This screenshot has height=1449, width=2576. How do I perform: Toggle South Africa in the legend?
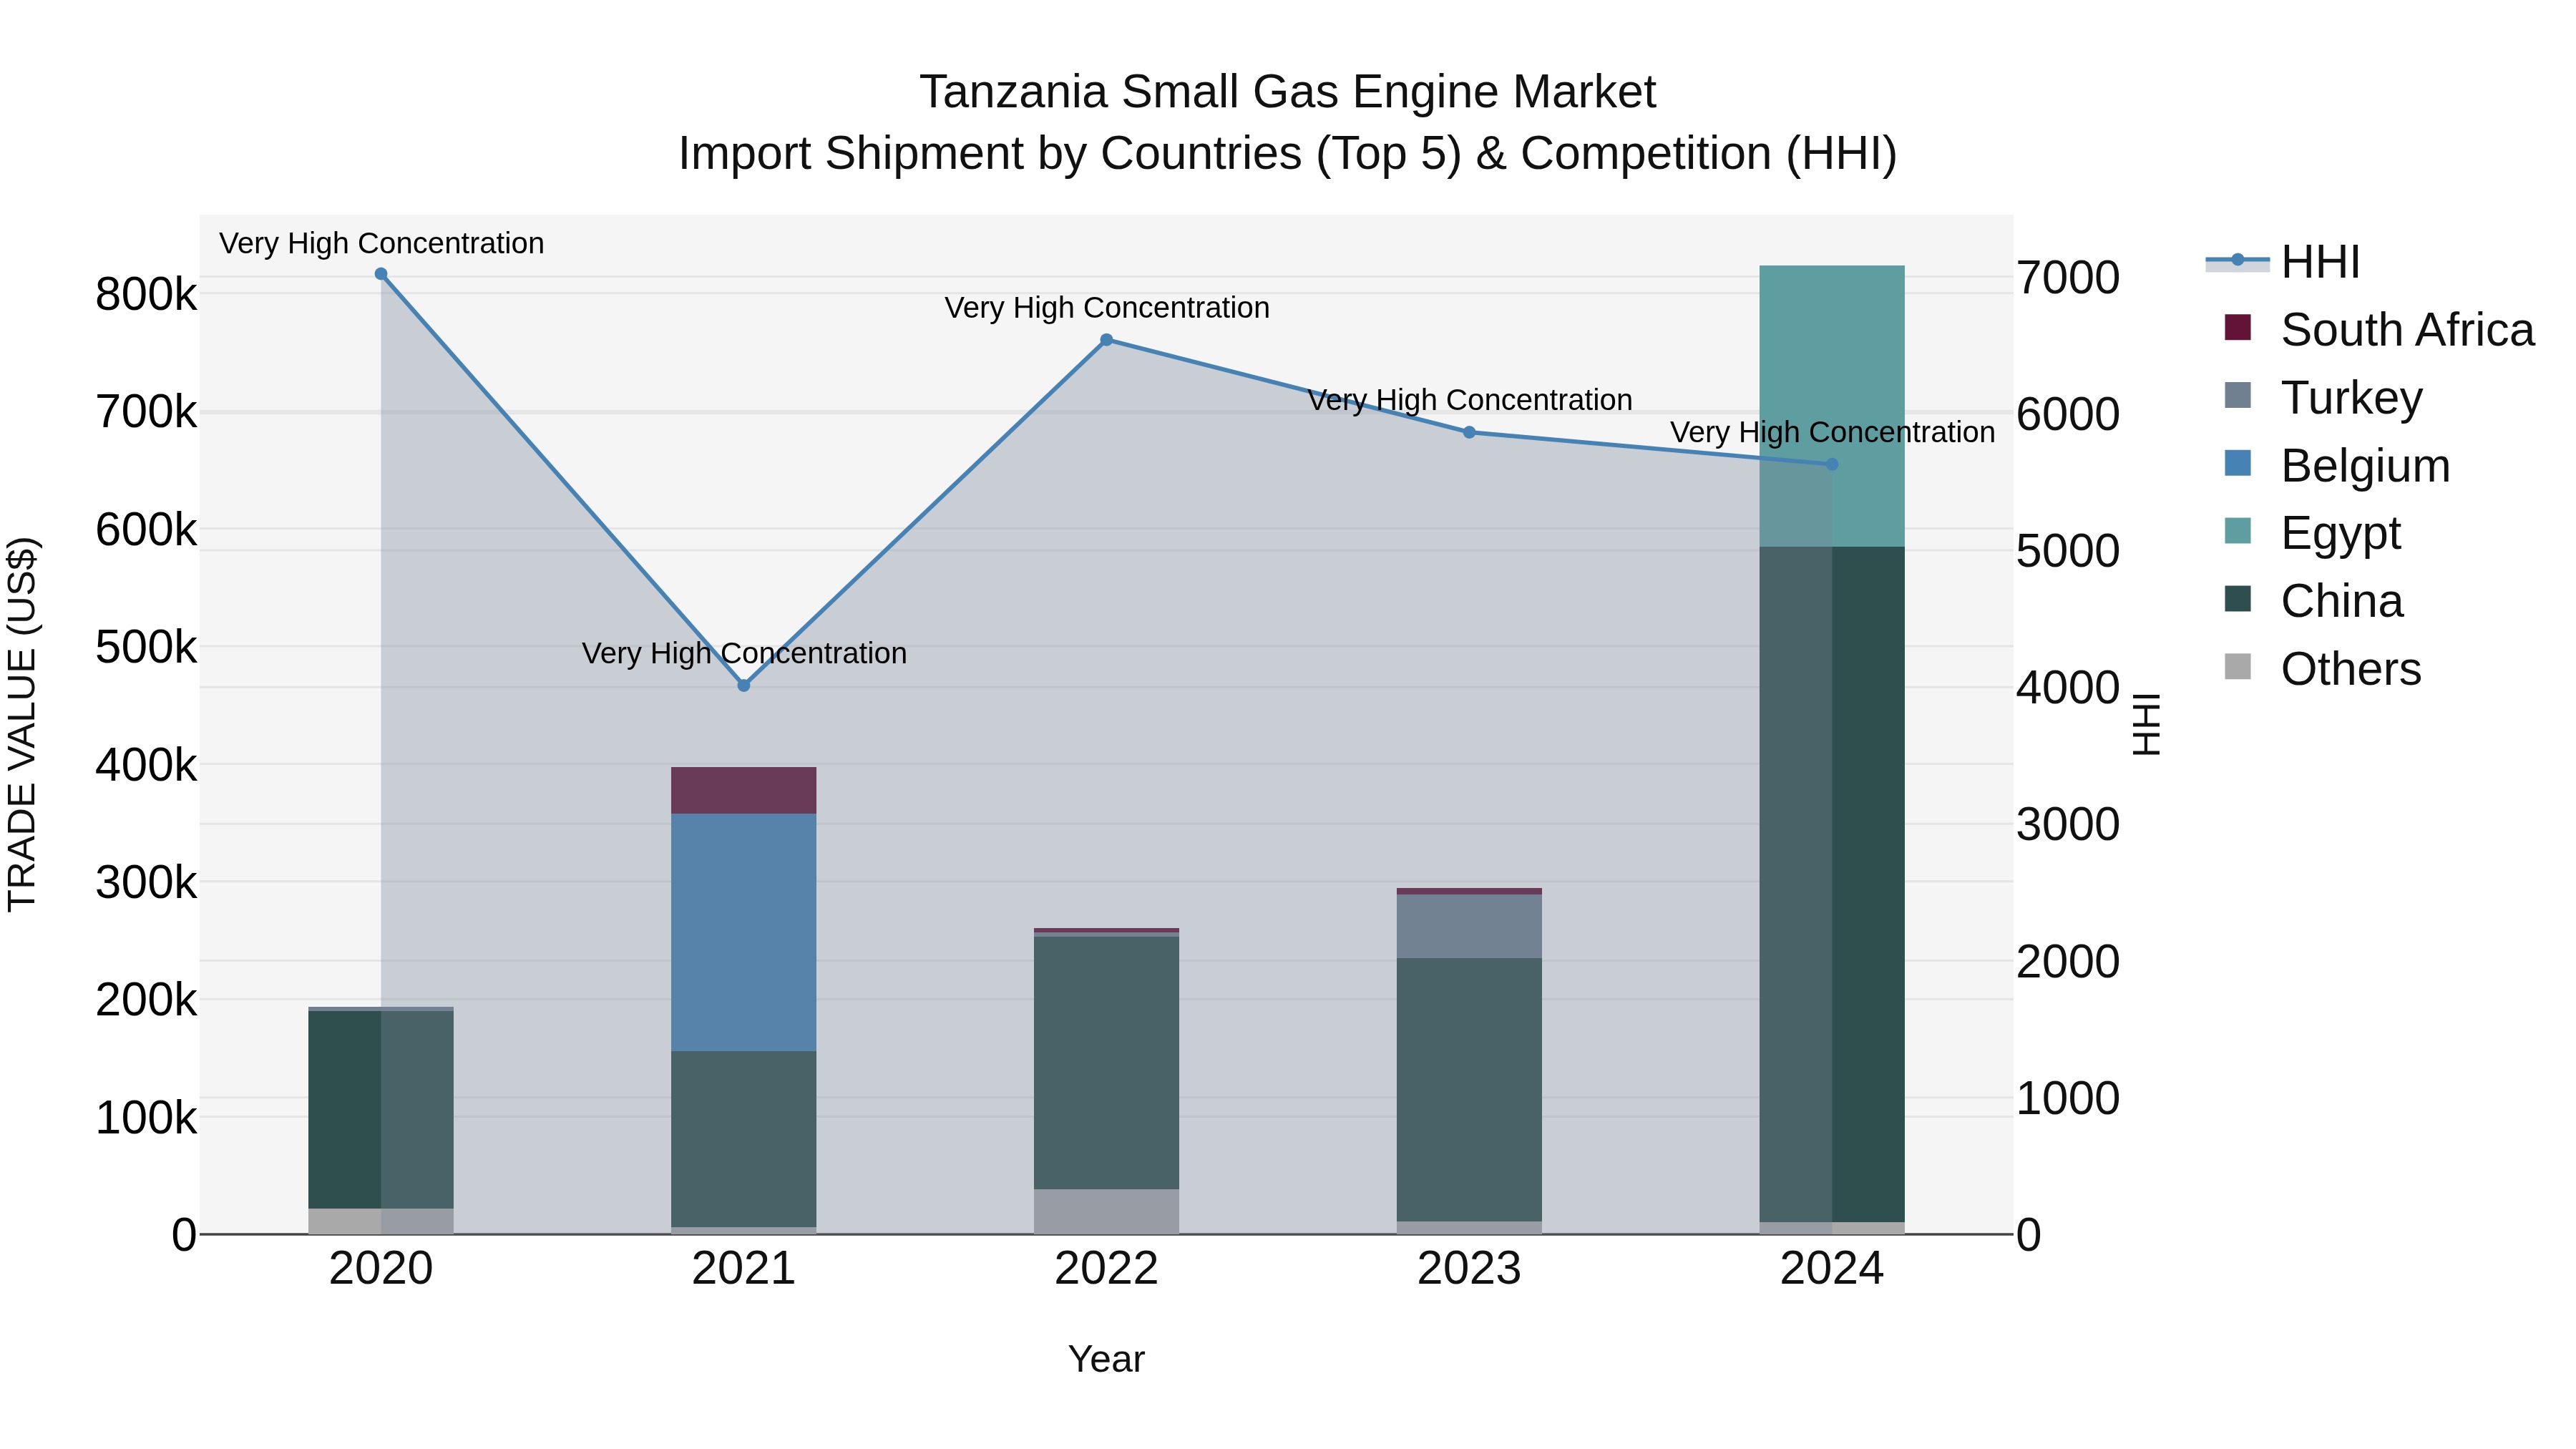coord(2379,329)
